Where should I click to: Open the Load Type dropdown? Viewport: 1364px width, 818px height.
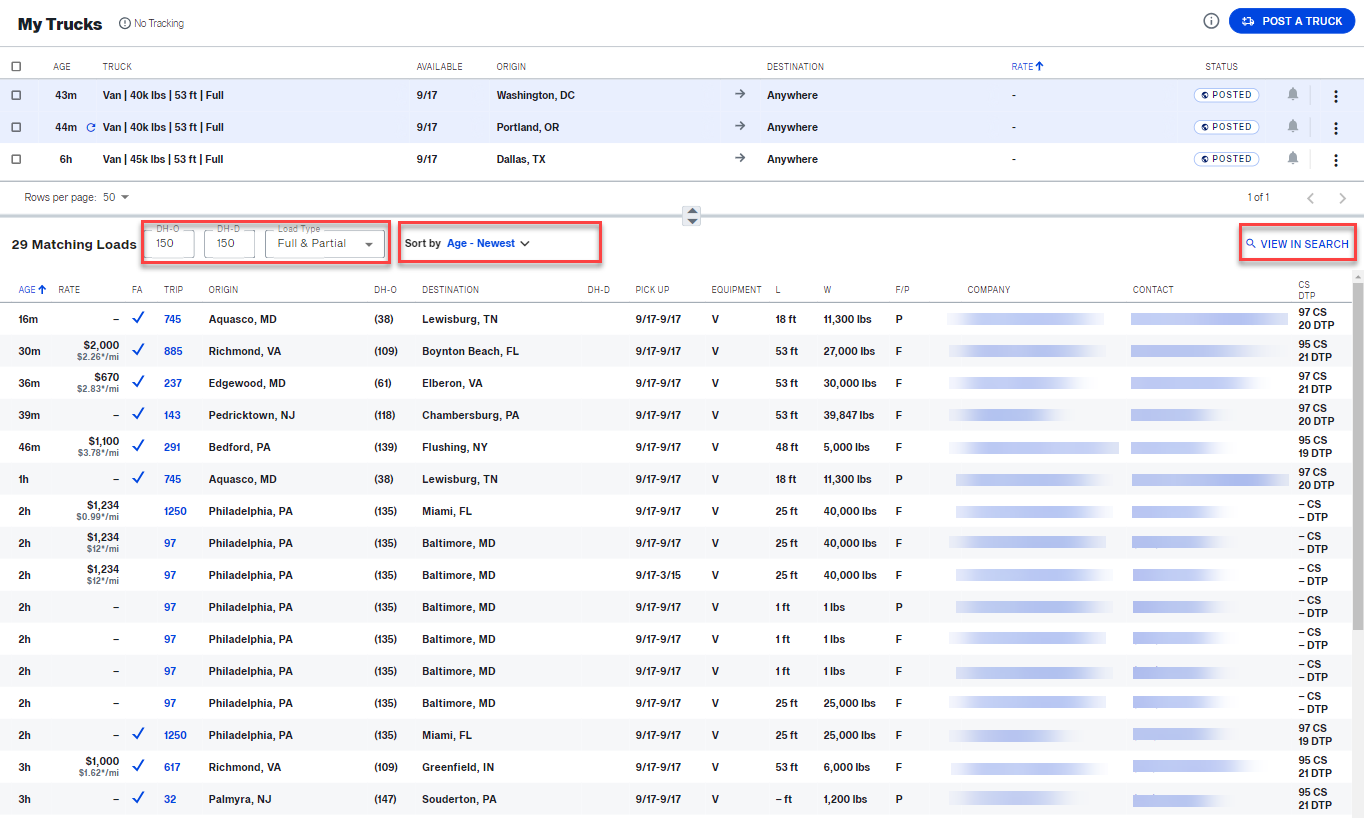coord(325,242)
